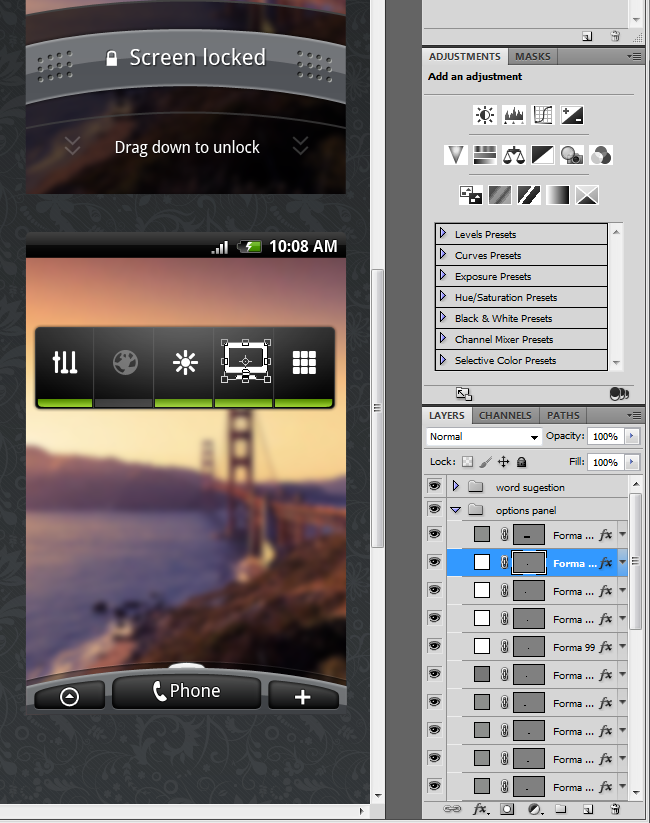
Task: Hide the 'word sugestion' layer group
Action: (434, 486)
